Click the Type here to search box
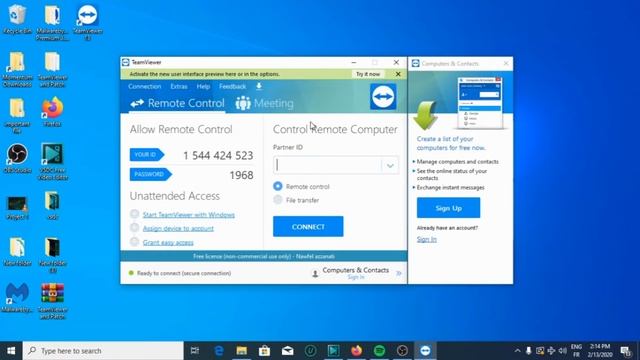This screenshot has height=360, width=640. click(x=103, y=351)
